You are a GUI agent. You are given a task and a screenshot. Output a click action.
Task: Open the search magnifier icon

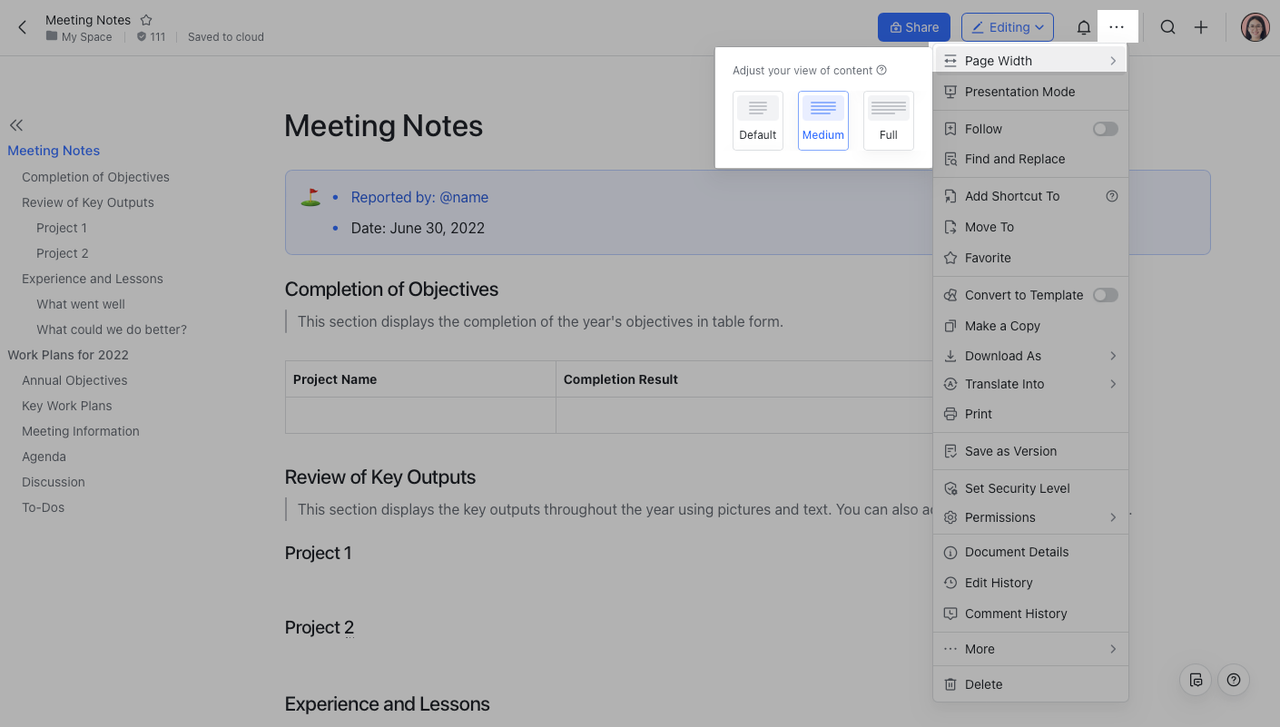click(x=1167, y=28)
